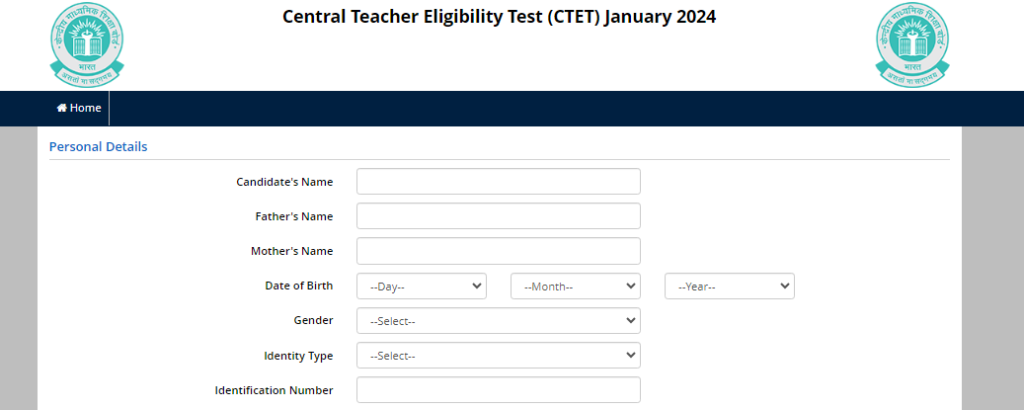Click the Identification Number label
Screen dimensions: 1024x410
coord(274,390)
